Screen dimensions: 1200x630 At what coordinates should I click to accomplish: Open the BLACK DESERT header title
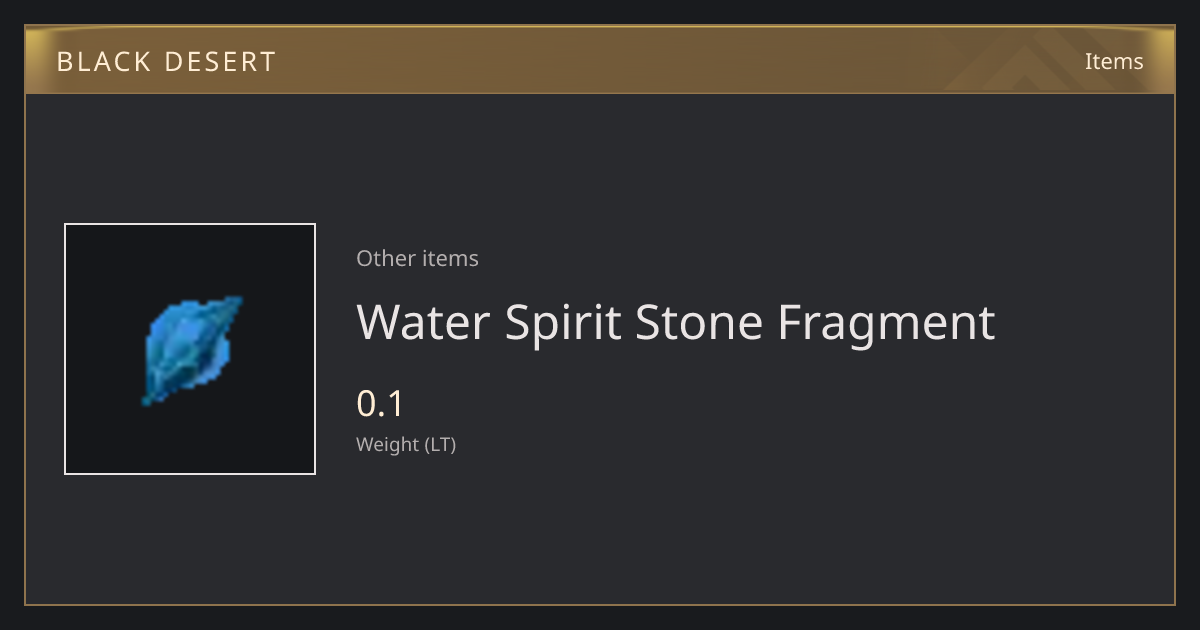(166, 61)
